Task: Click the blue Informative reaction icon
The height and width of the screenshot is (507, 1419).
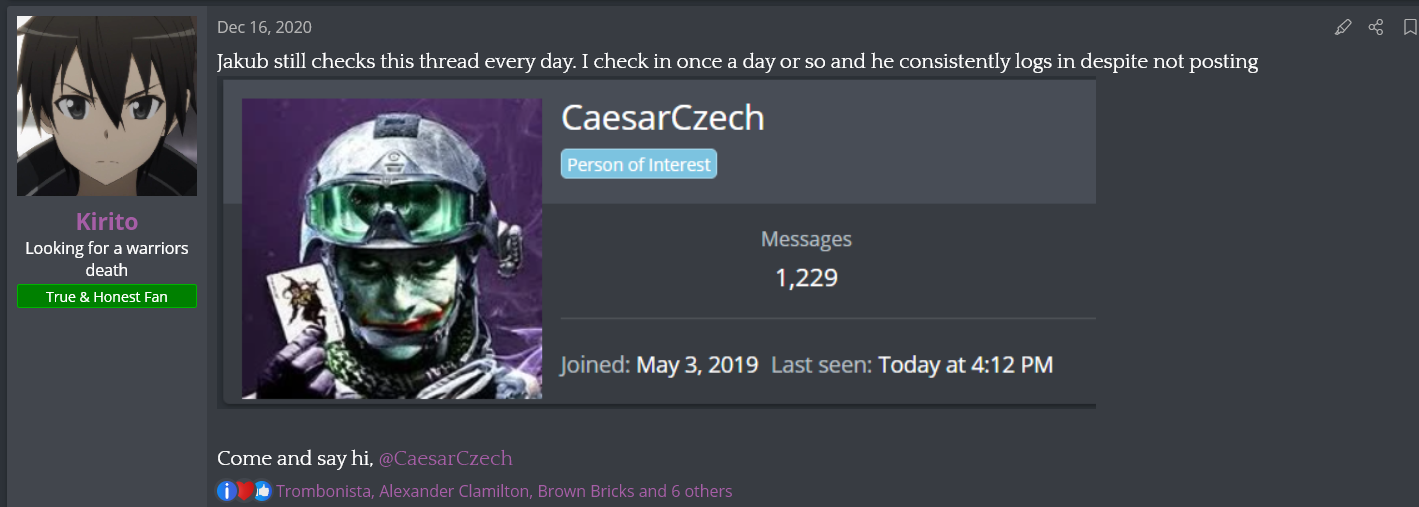Action: click(227, 491)
